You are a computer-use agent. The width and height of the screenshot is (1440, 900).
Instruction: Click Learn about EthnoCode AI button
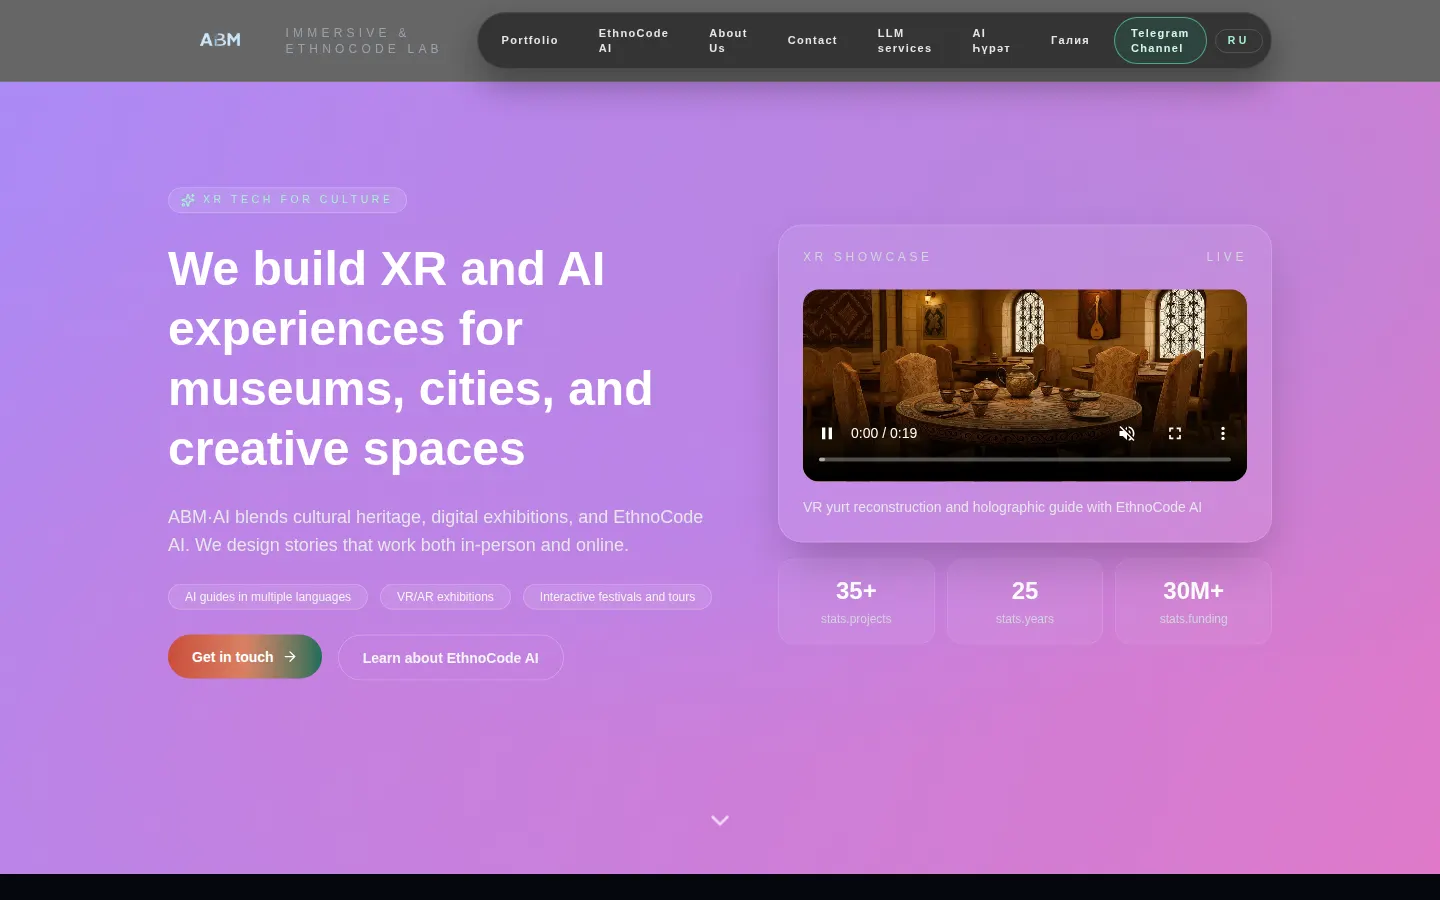pos(451,657)
